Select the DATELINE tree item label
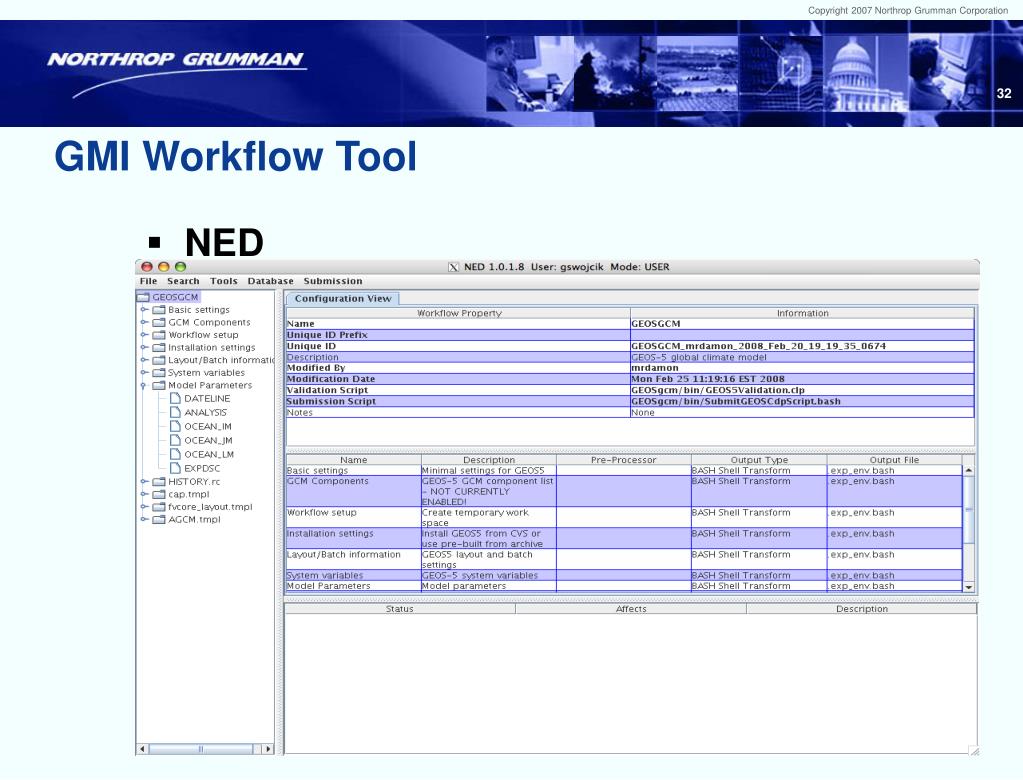The width and height of the screenshot is (1023, 780). click(x=207, y=398)
